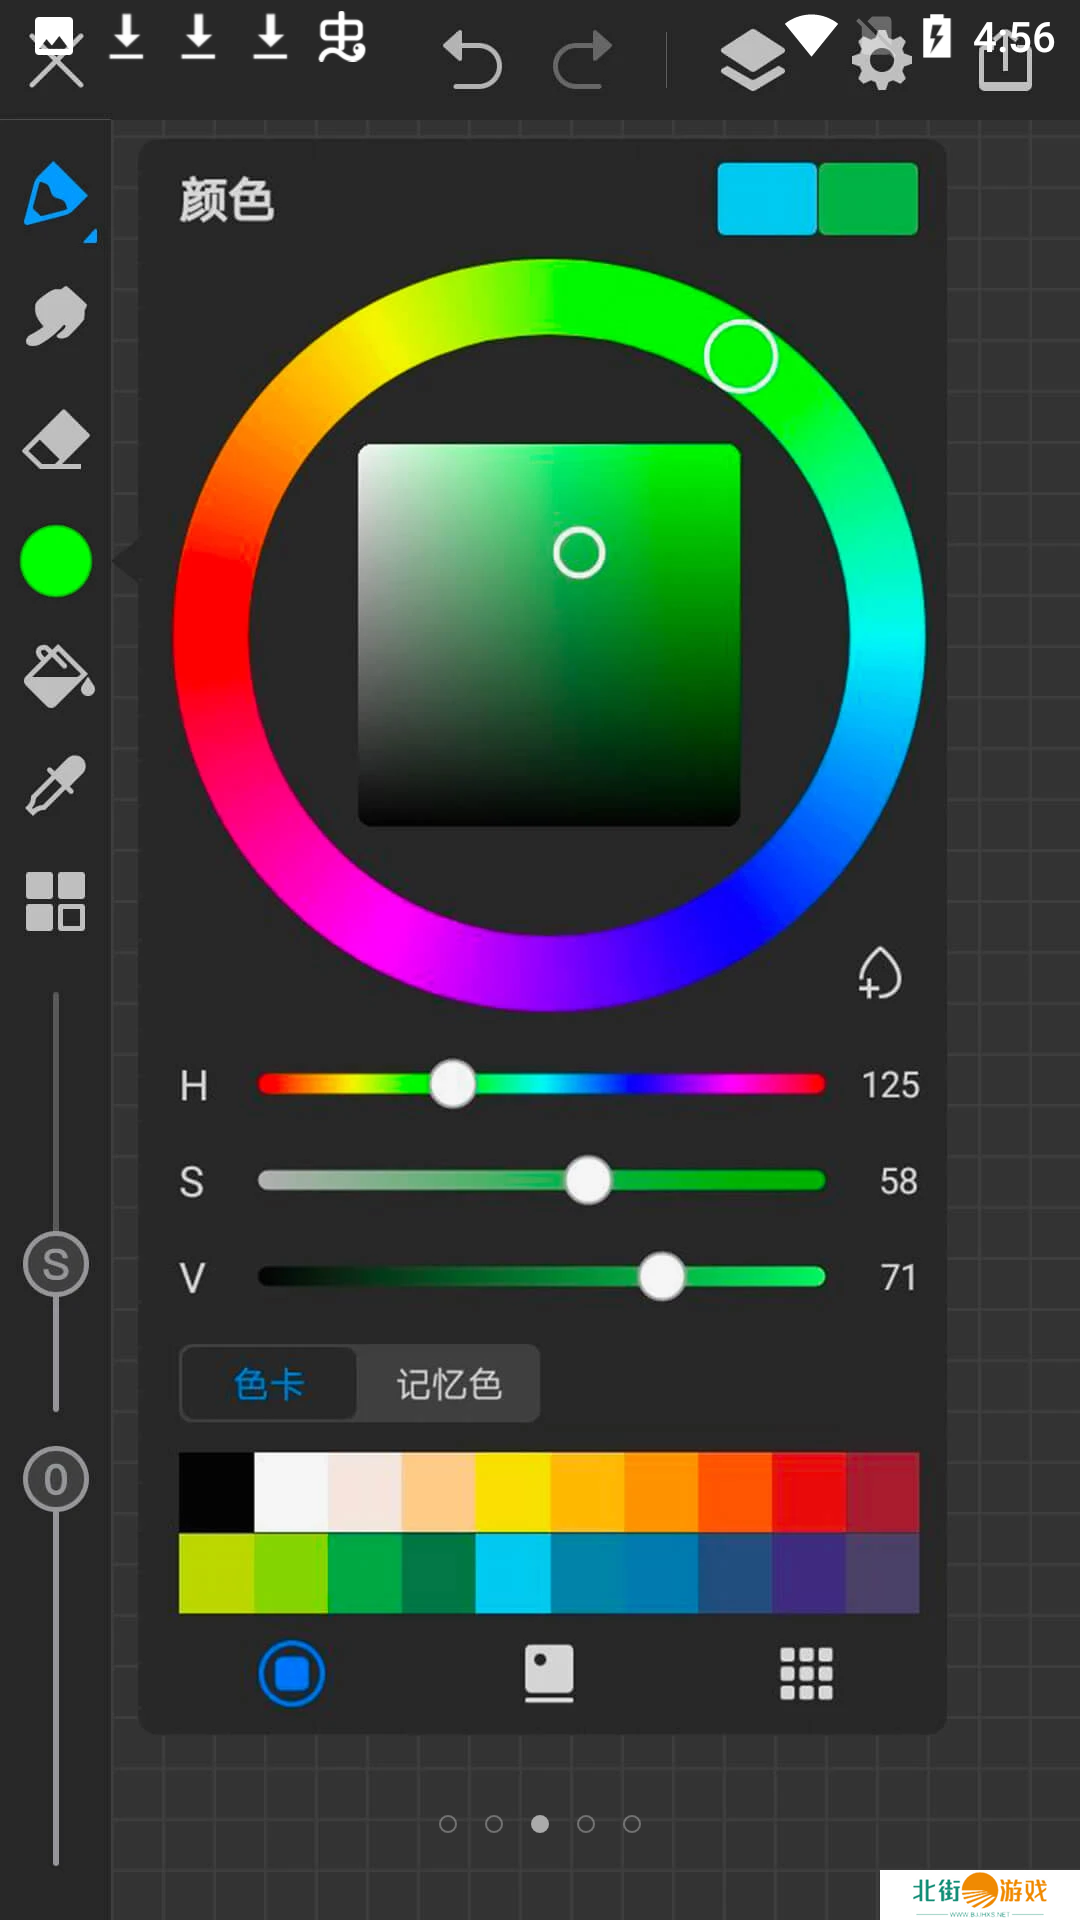Click the hue slider handle

tap(453, 1084)
